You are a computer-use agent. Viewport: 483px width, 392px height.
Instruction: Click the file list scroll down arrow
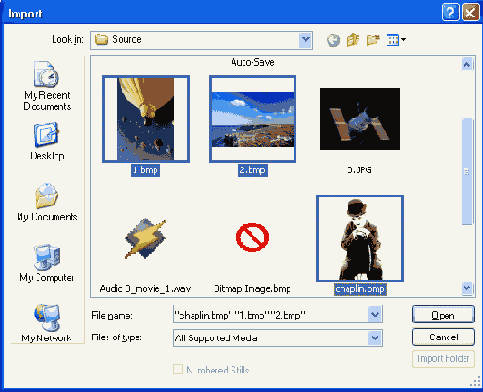467,288
